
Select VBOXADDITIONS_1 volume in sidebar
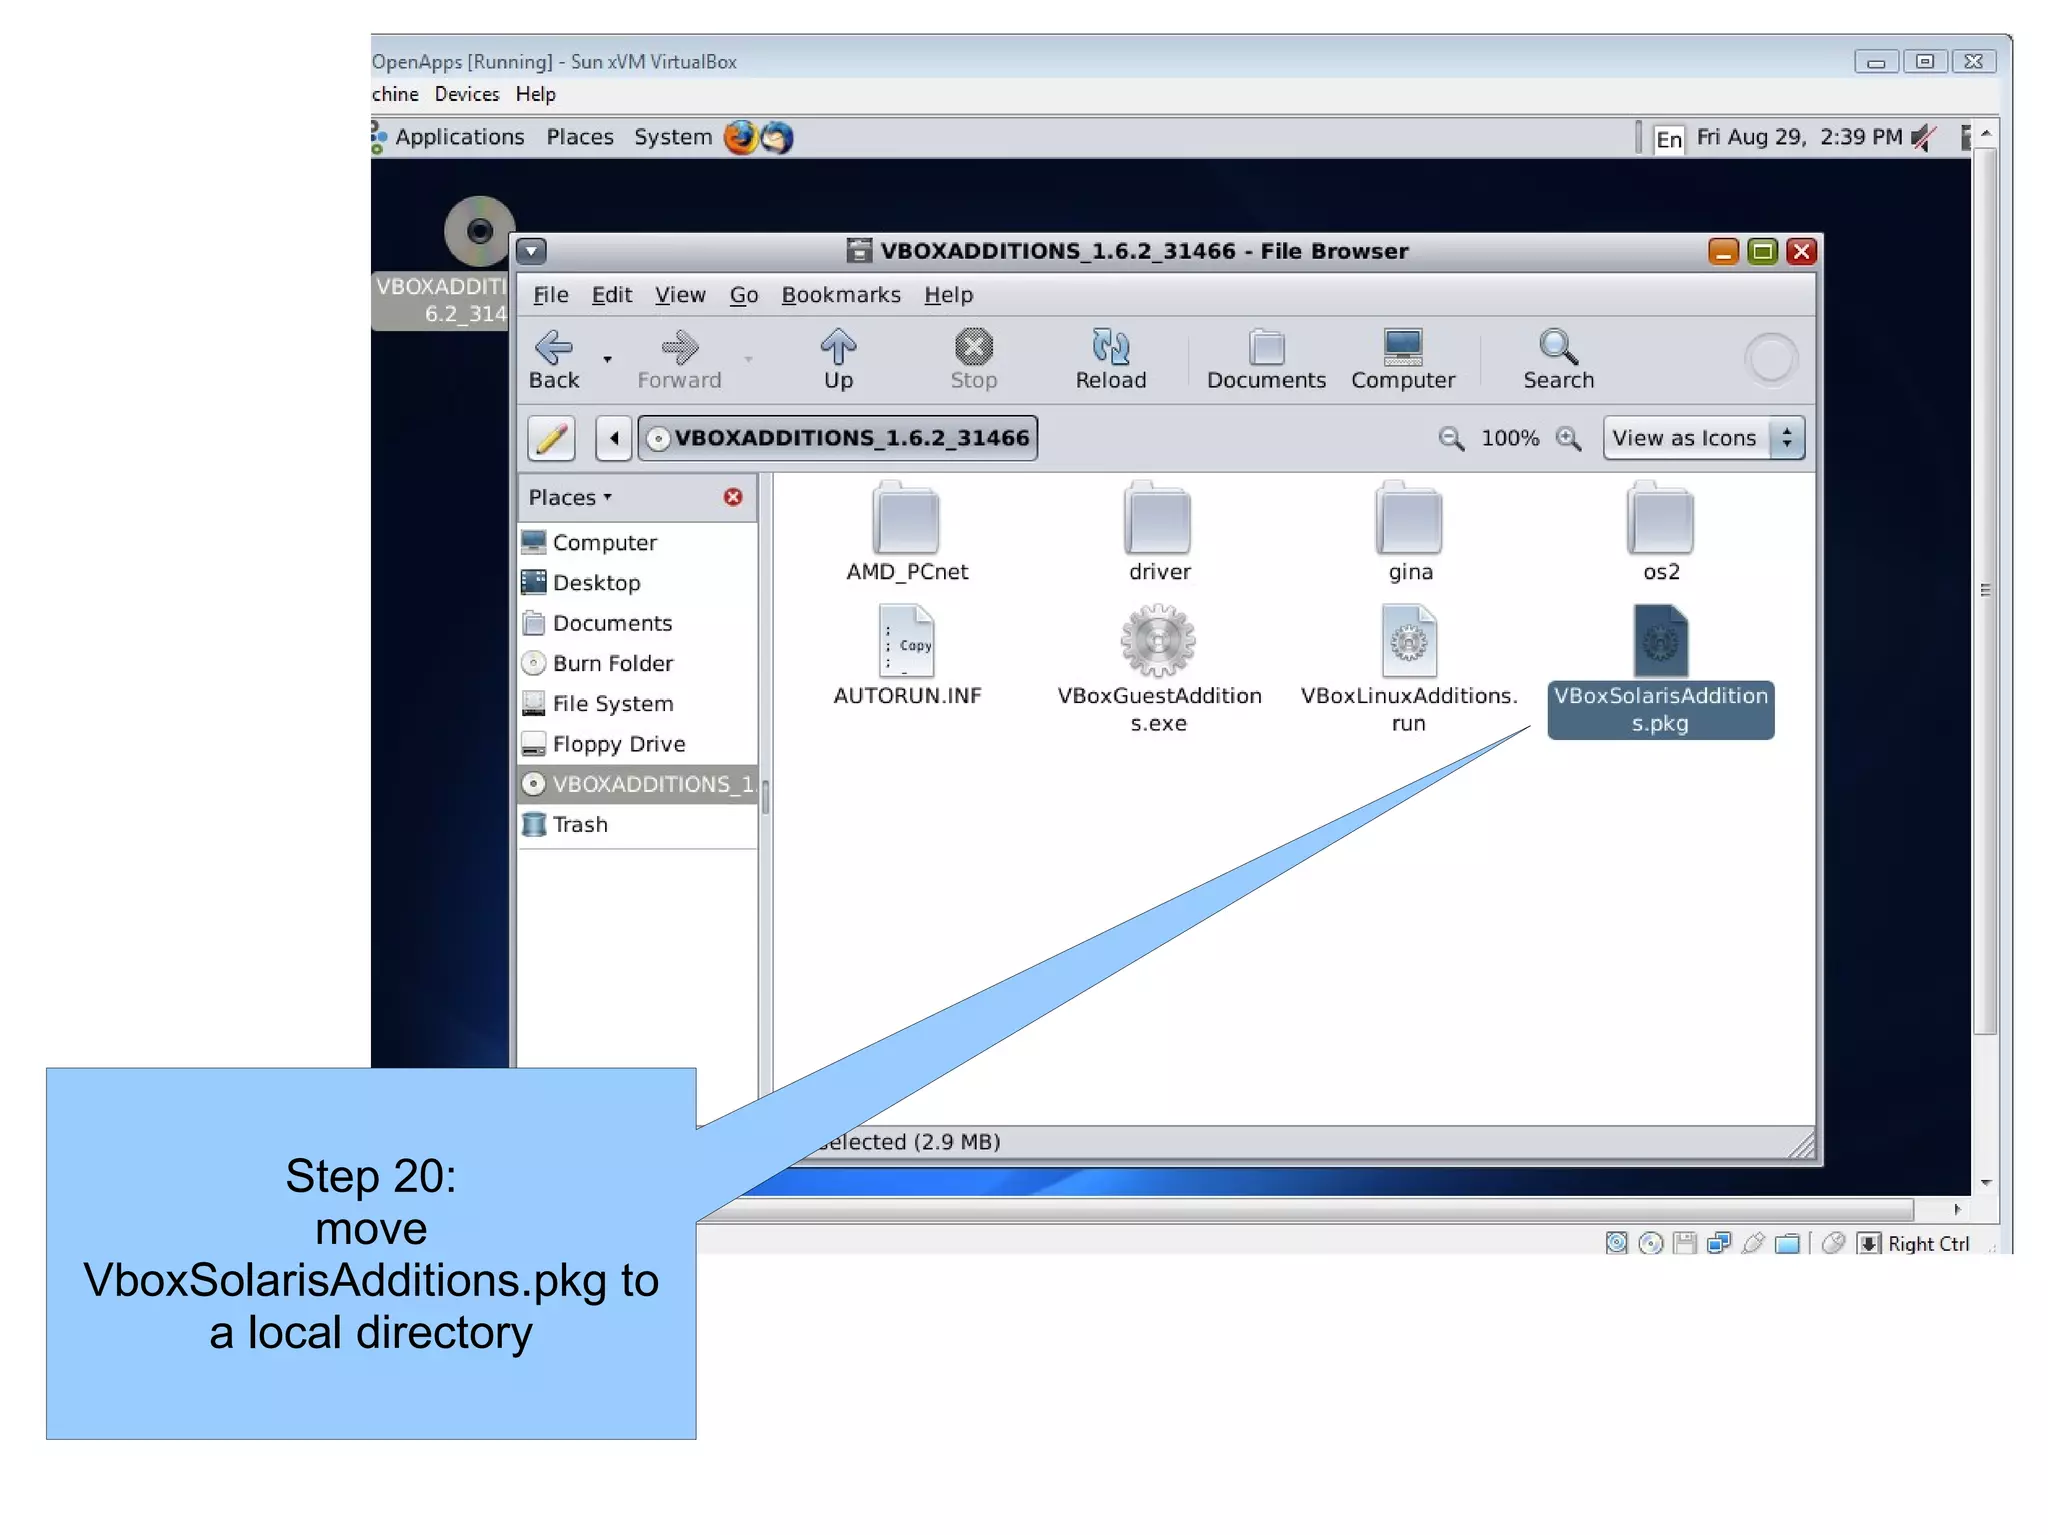click(638, 784)
